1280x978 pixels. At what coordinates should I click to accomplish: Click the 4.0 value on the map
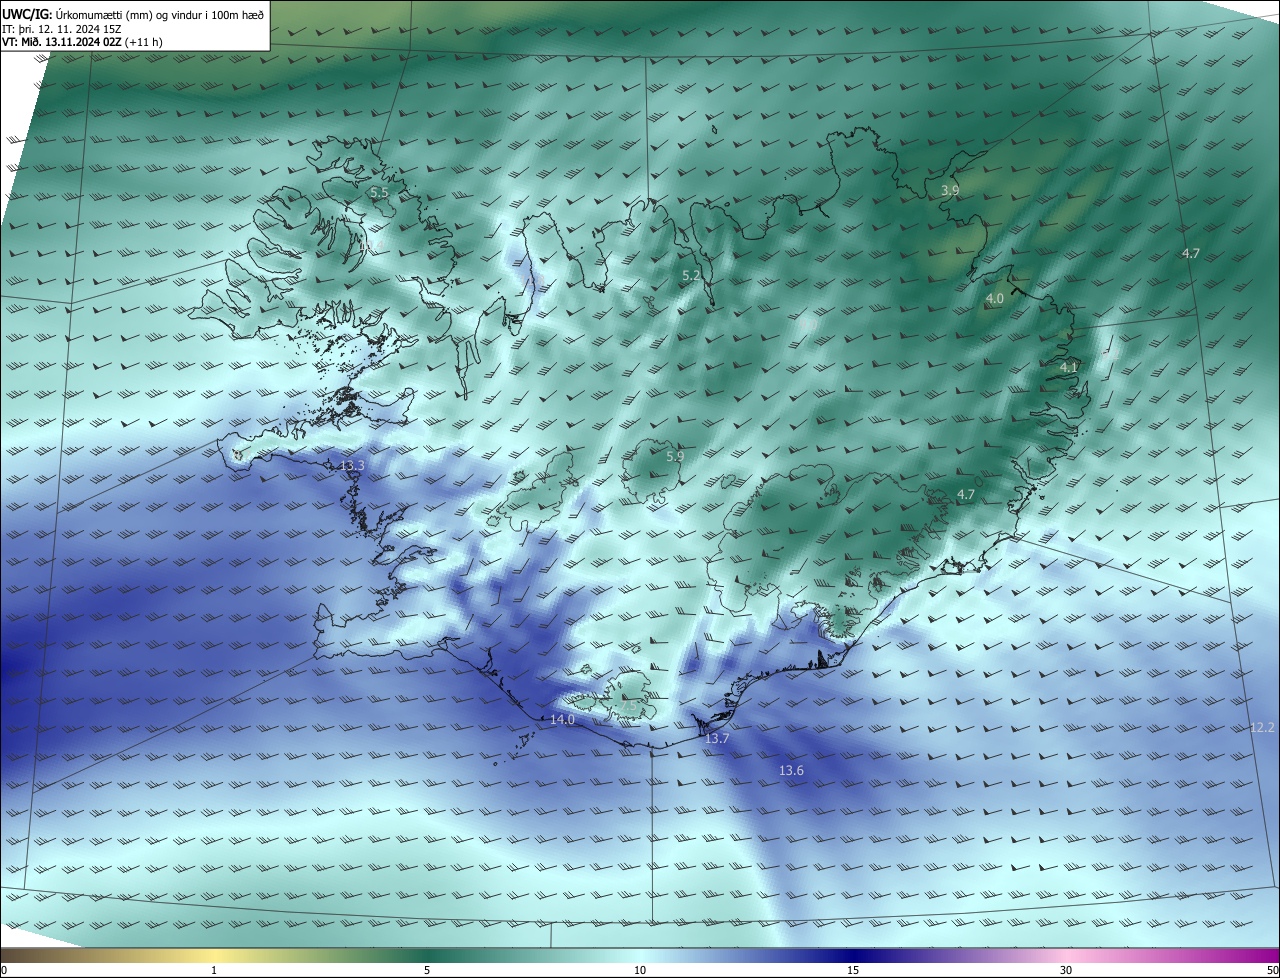pos(994,299)
